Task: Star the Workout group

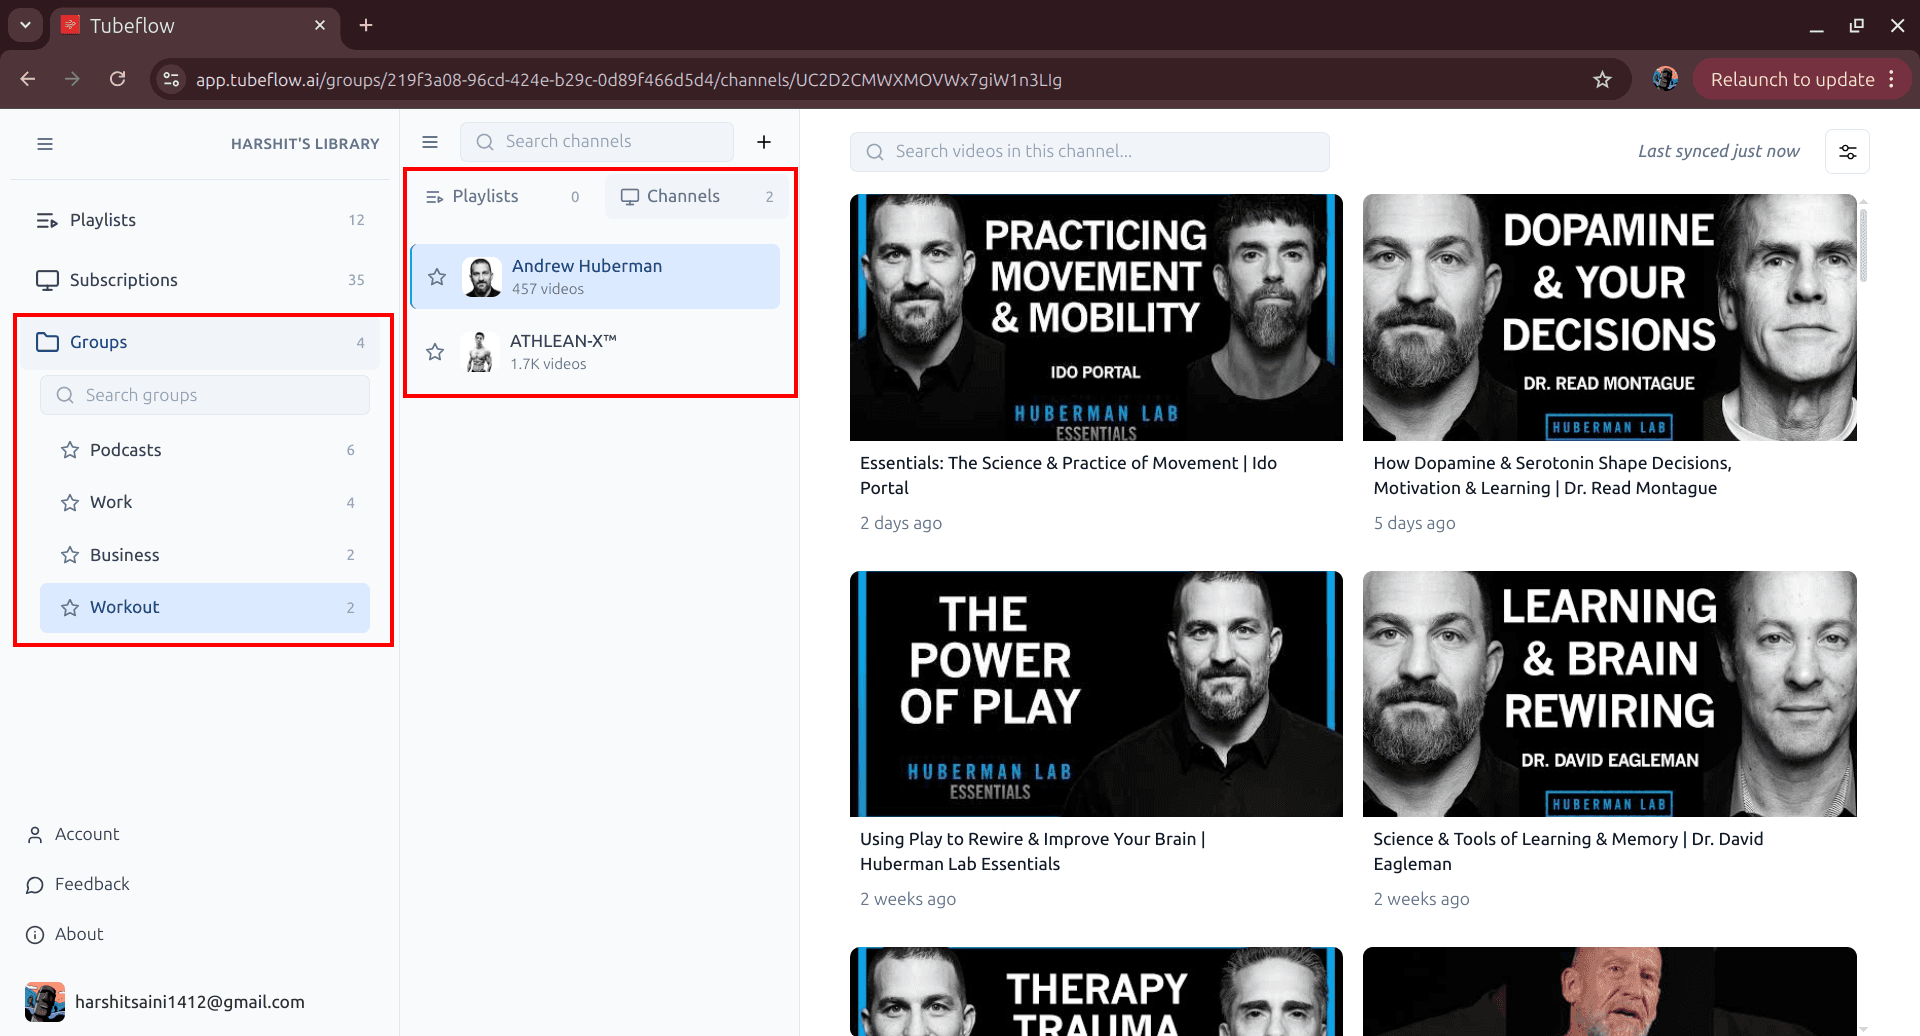Action: point(70,608)
